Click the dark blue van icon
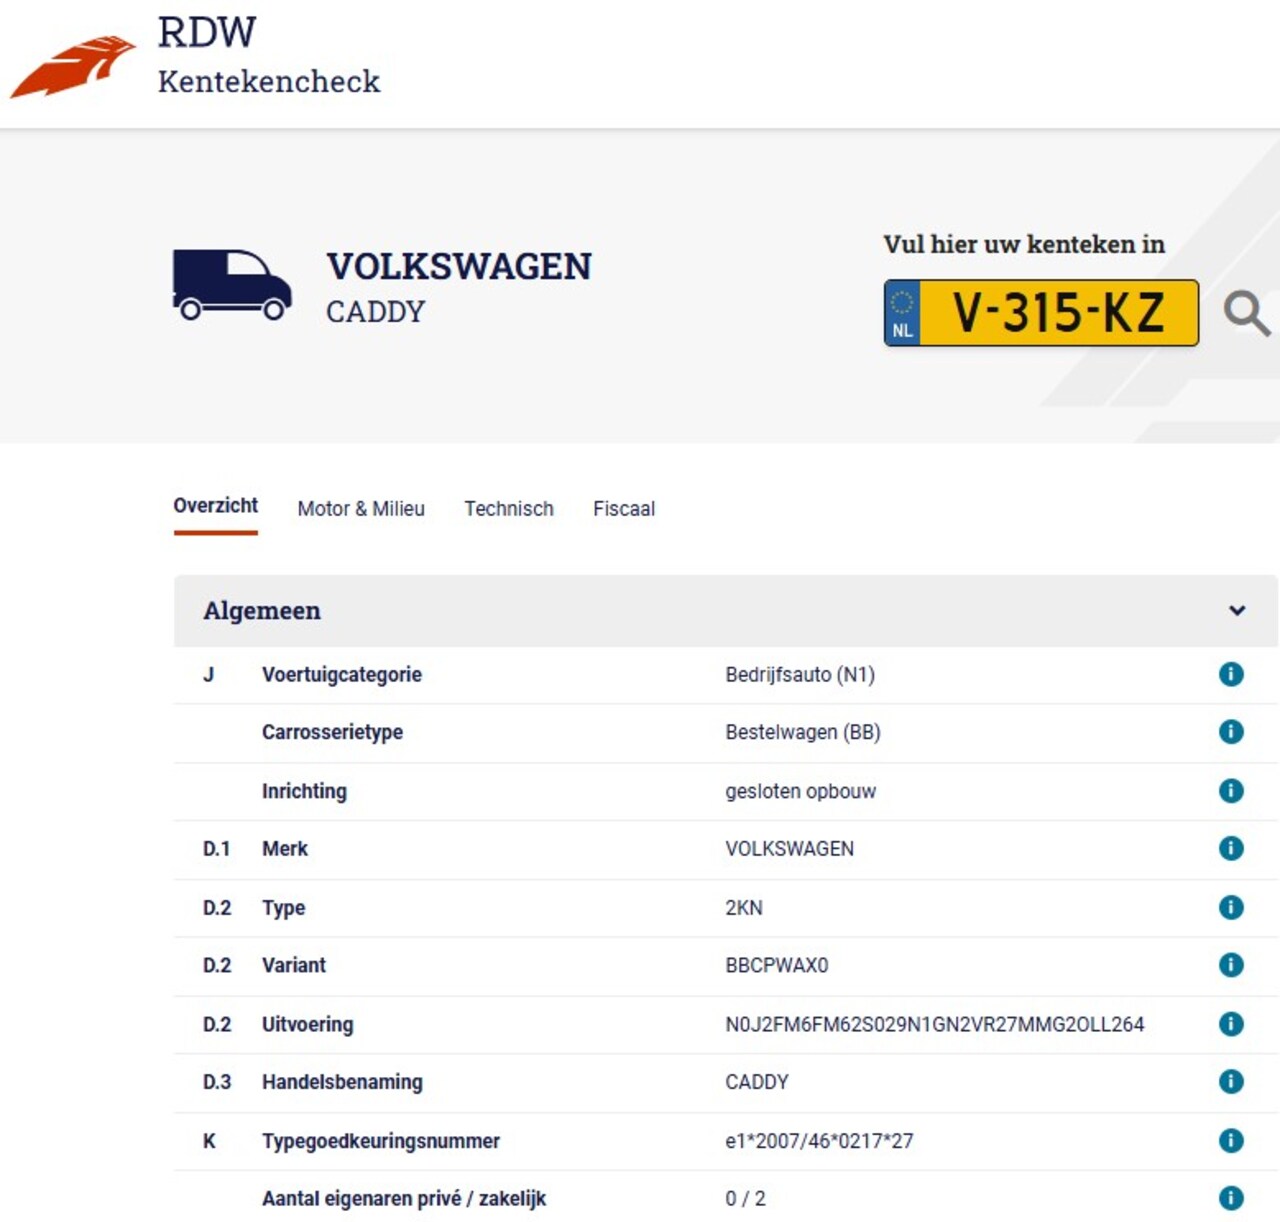This screenshot has height=1222, width=1280. click(232, 285)
